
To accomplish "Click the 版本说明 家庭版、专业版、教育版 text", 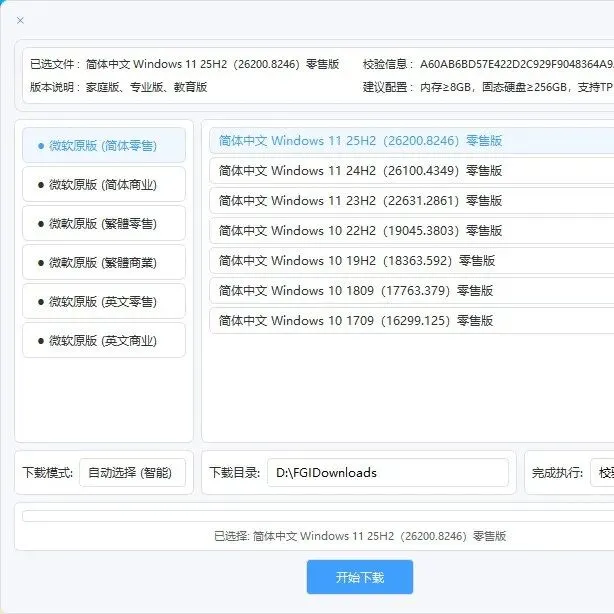I will [146, 87].
